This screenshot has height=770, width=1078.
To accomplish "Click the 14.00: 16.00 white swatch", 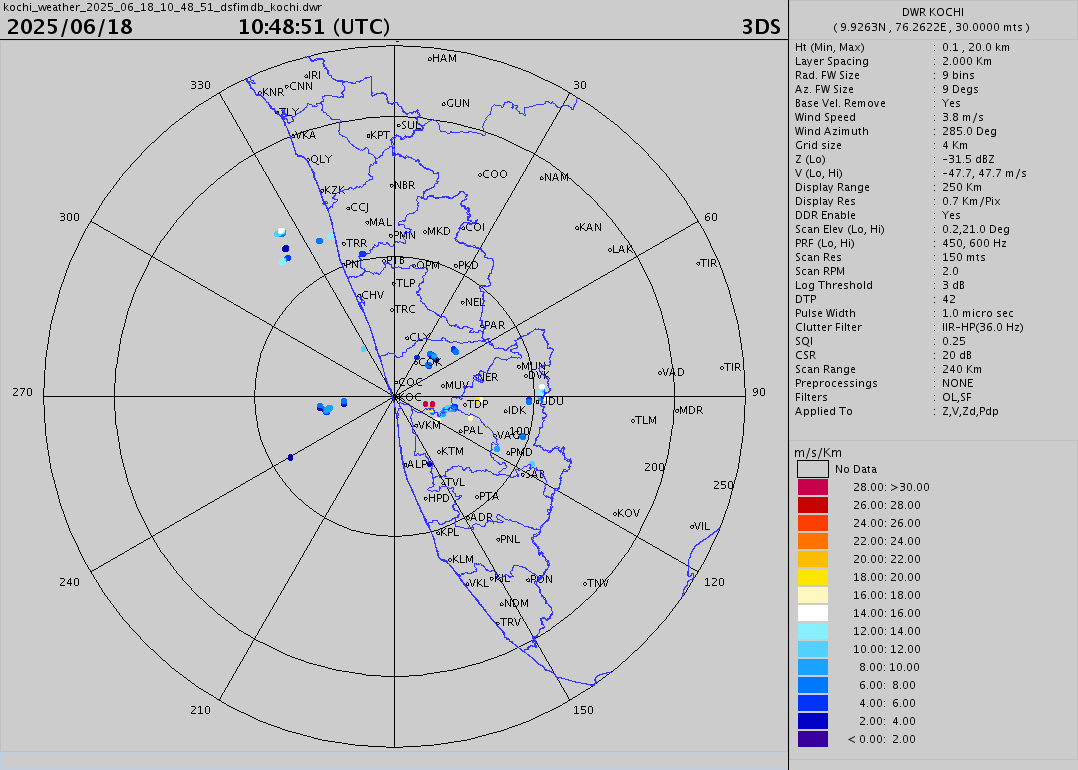I will (x=813, y=613).
